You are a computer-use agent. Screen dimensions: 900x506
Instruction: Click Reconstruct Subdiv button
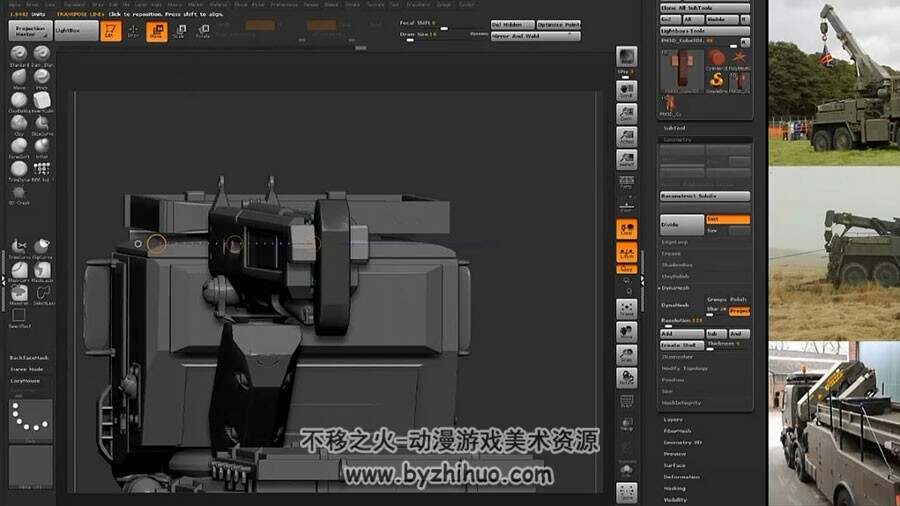(x=705, y=196)
